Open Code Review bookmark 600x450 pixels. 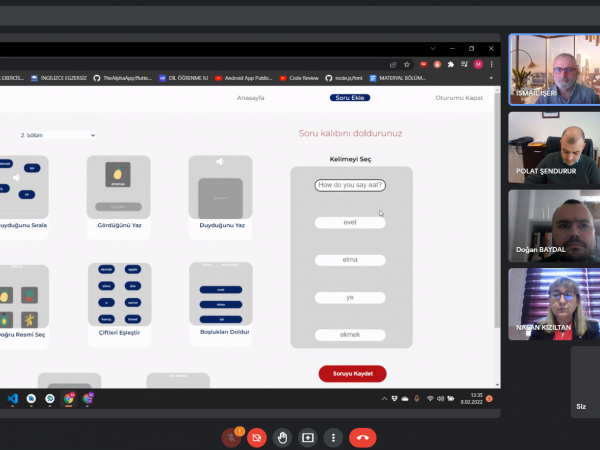point(299,78)
